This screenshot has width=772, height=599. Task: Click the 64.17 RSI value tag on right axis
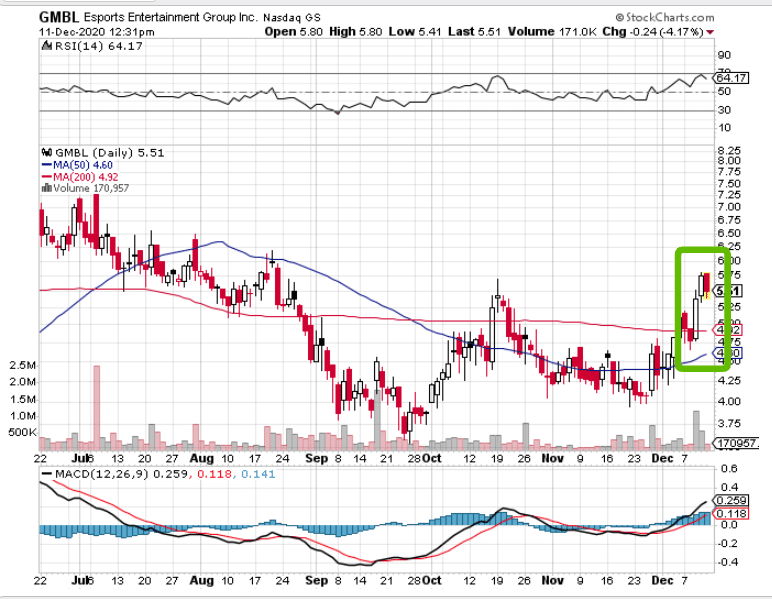(x=732, y=78)
